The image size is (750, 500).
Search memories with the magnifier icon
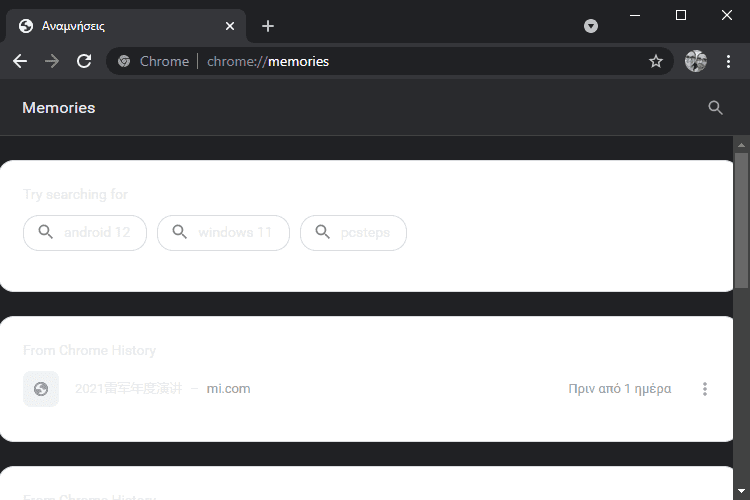coord(715,108)
